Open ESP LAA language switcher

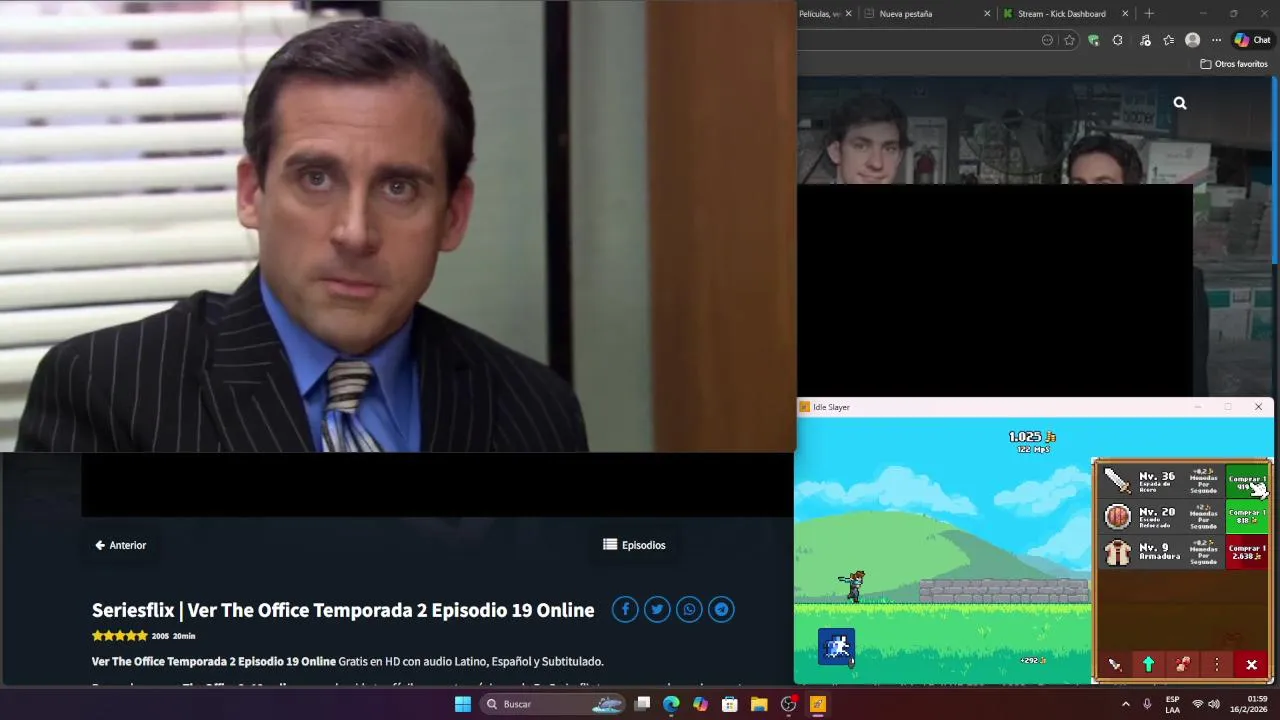(x=1172, y=704)
